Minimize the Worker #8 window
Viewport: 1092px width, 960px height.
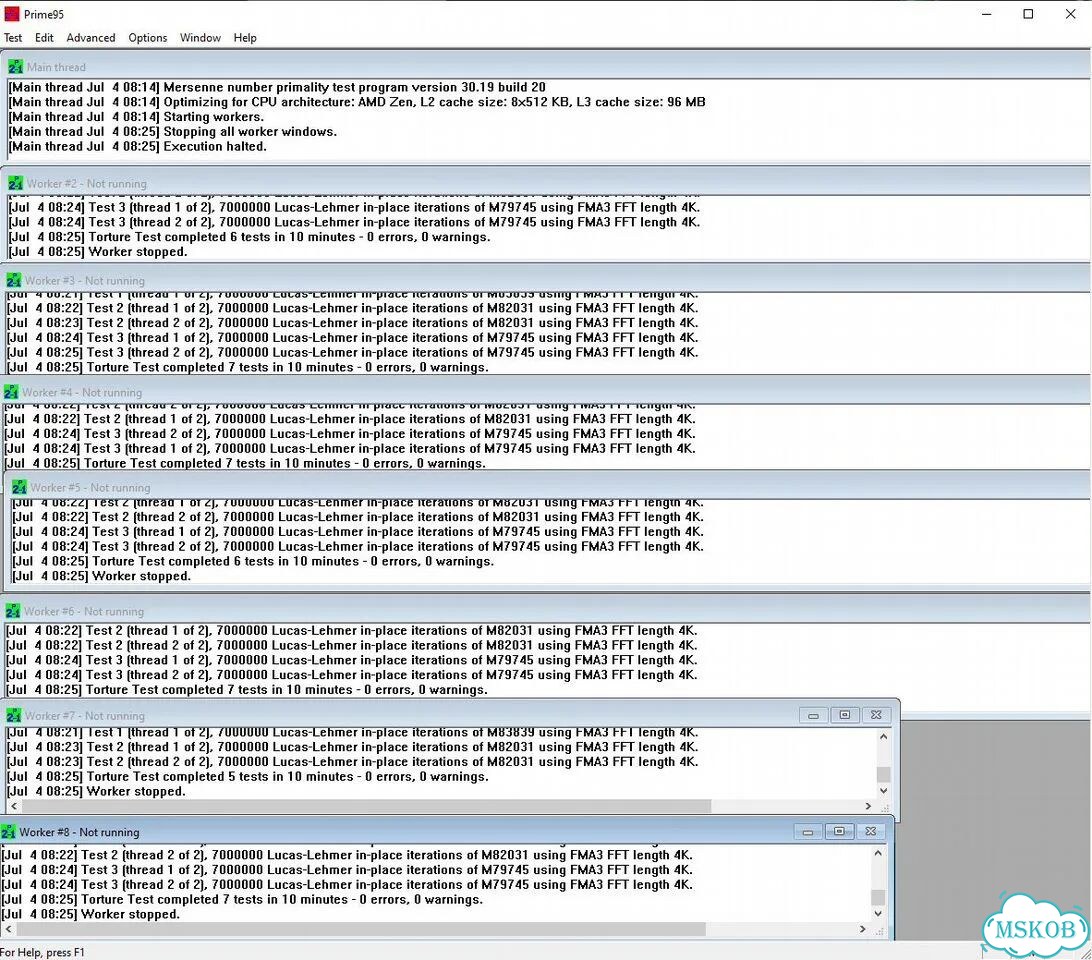coord(807,832)
